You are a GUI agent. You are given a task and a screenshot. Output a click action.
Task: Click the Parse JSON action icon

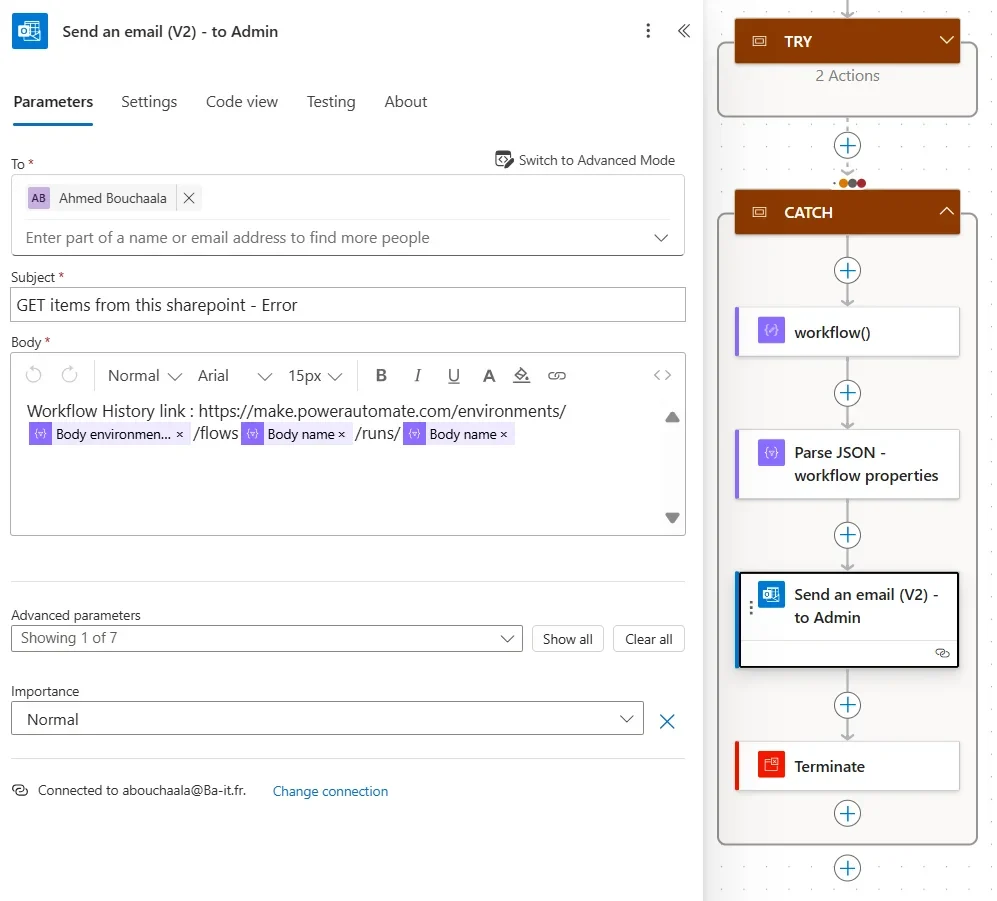(x=771, y=453)
